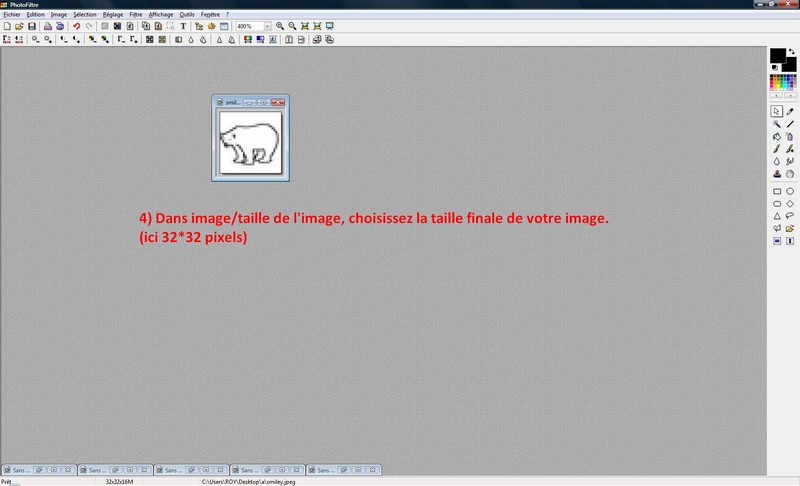Pick a color from the palette grid
800x486 pixels.
(x=783, y=83)
